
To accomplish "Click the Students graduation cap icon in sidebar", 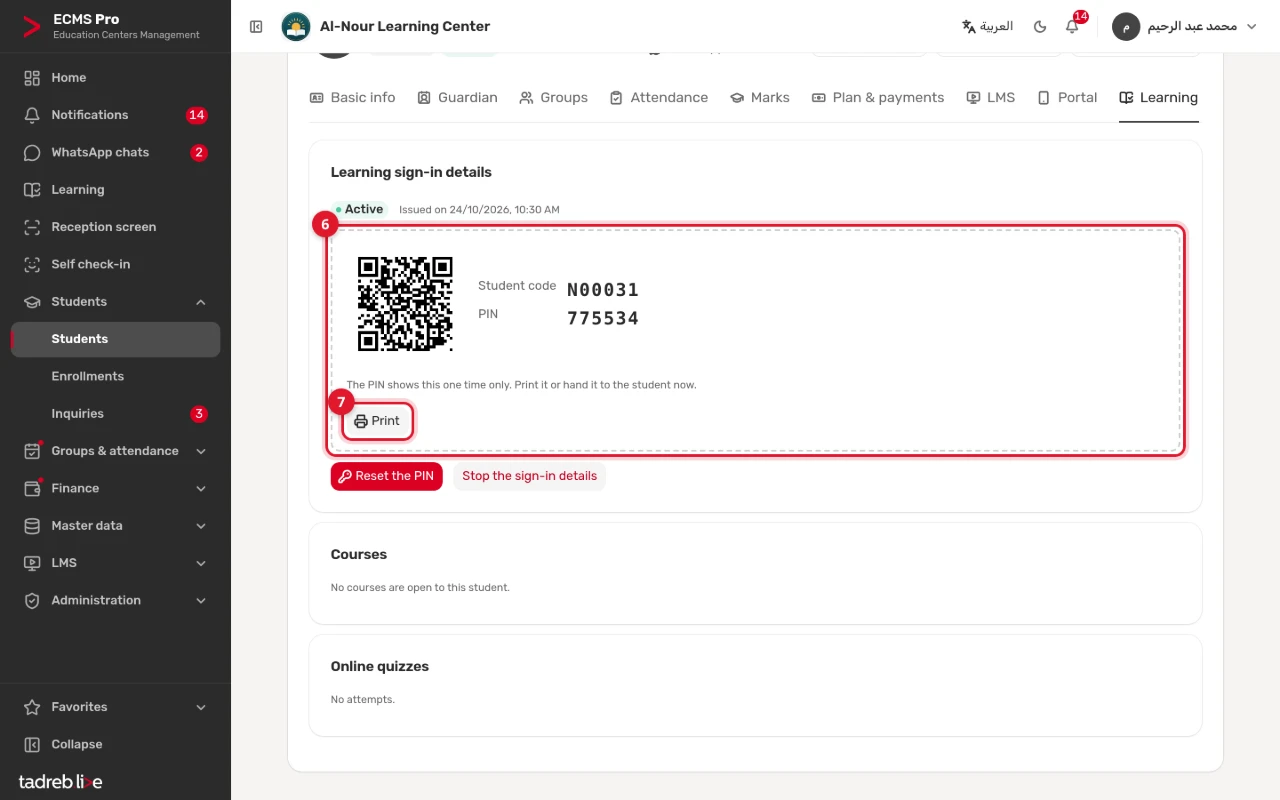I will pyautogui.click(x=32, y=302).
